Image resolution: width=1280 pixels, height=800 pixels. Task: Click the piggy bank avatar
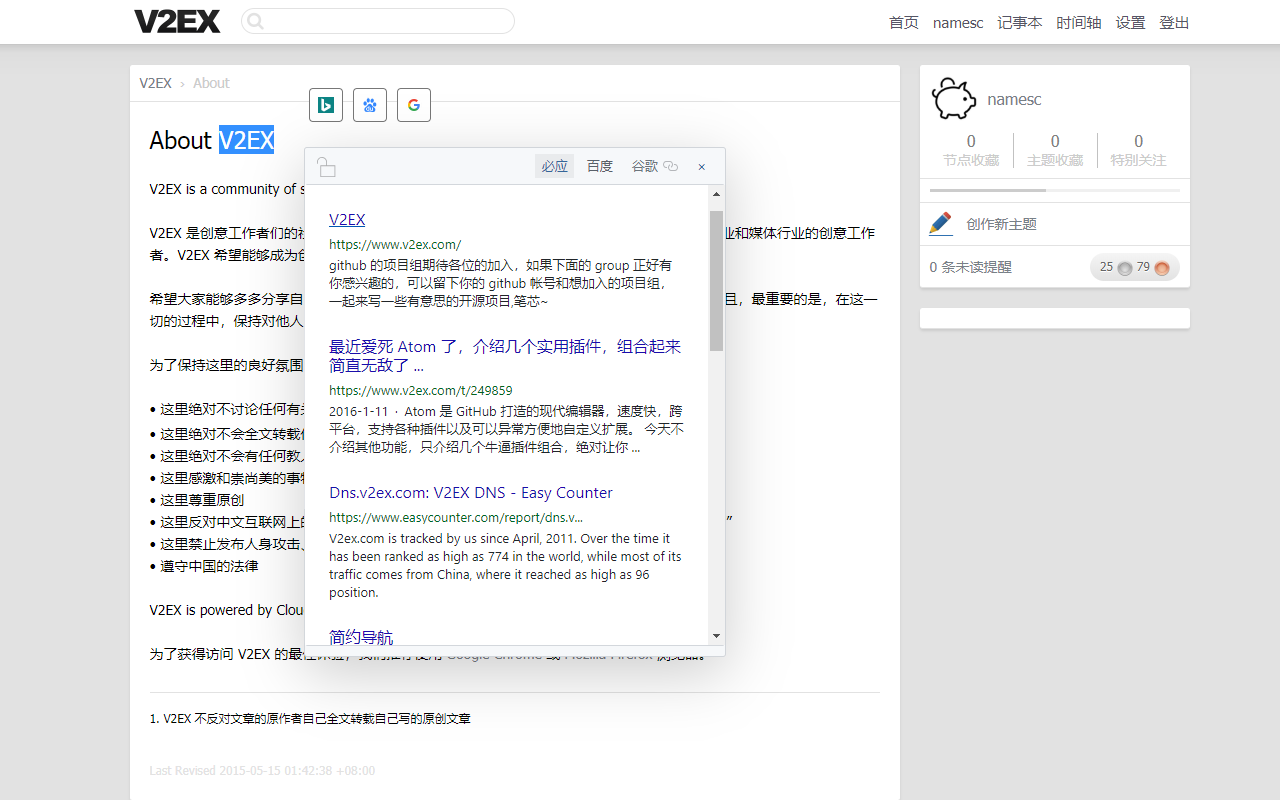pos(953,99)
